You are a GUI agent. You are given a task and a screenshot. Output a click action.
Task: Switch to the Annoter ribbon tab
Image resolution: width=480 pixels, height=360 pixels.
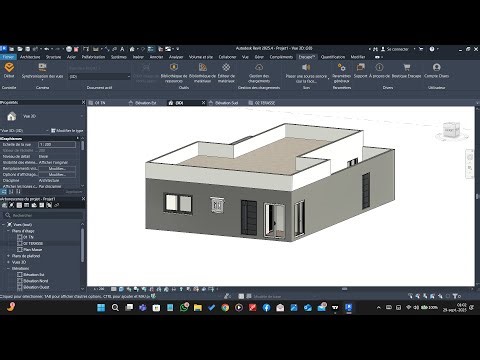coord(156,57)
